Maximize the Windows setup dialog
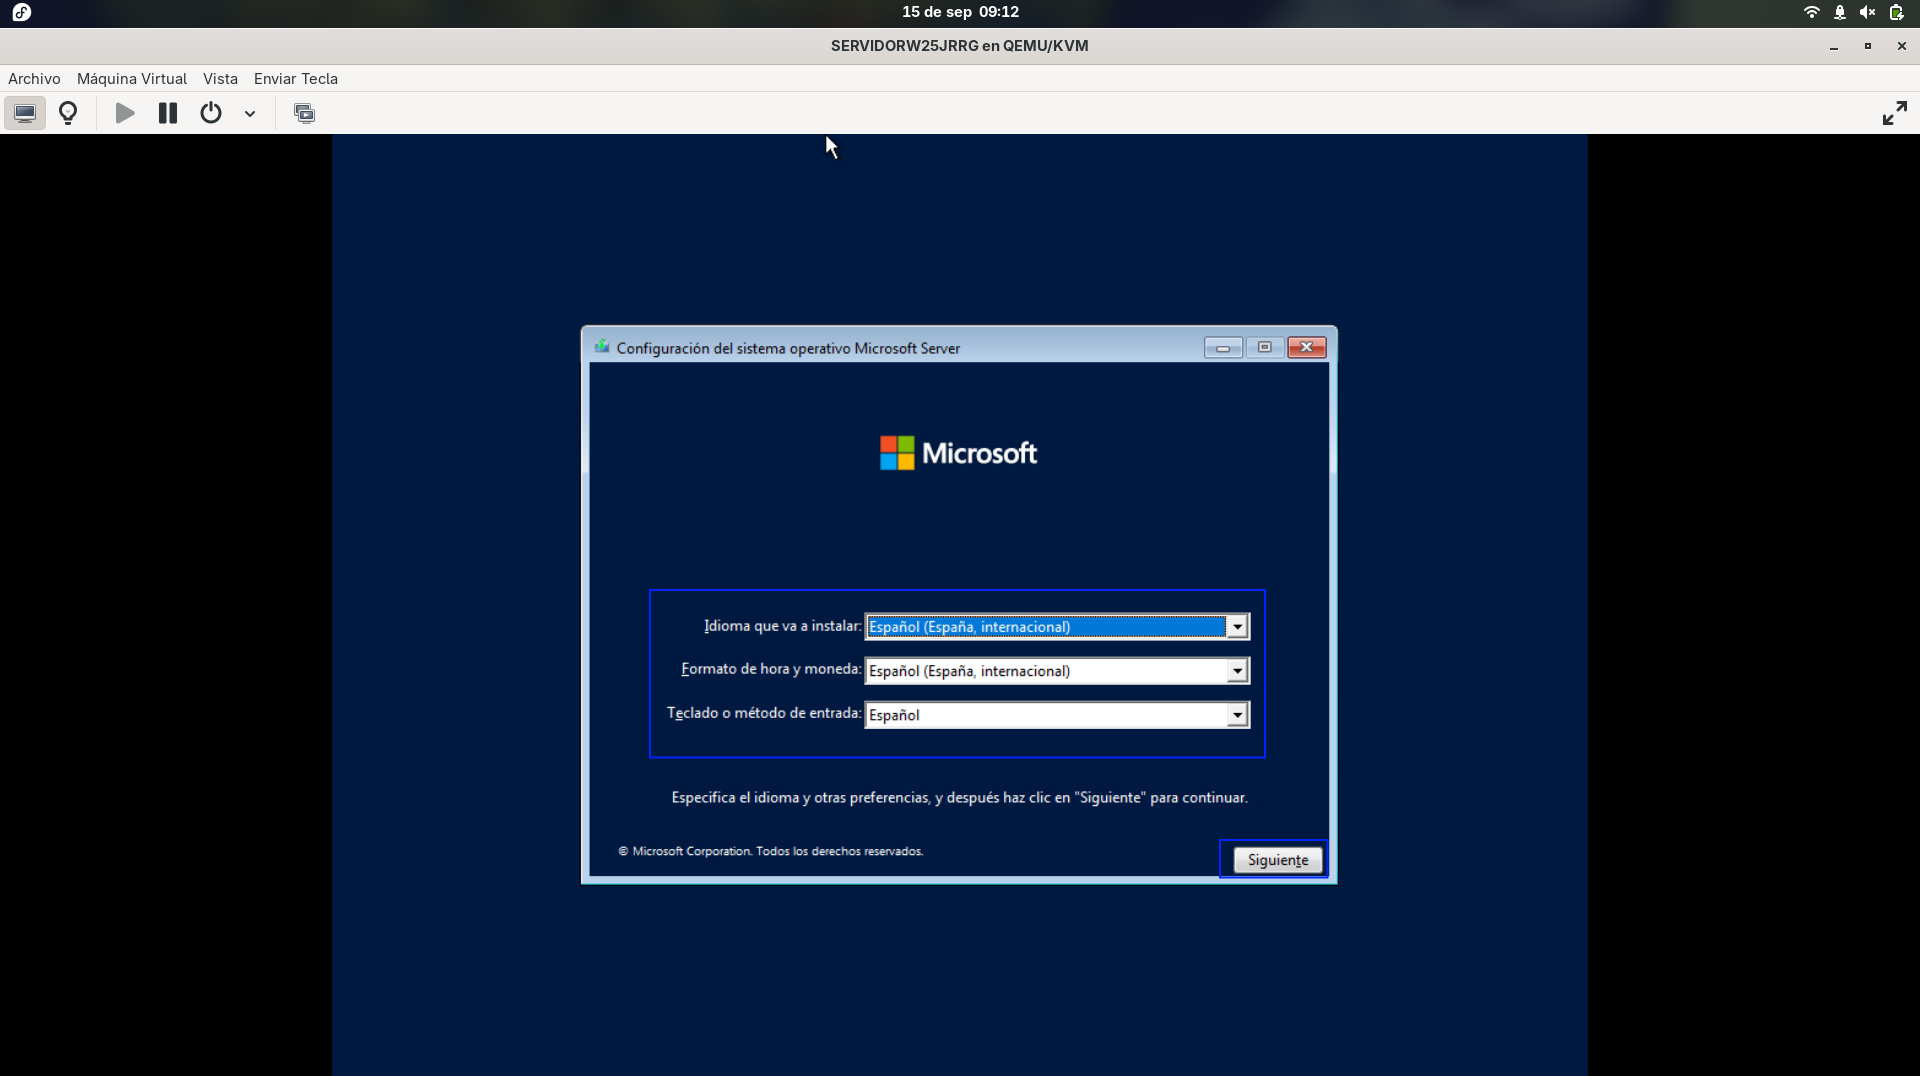1920x1076 pixels. click(1264, 347)
